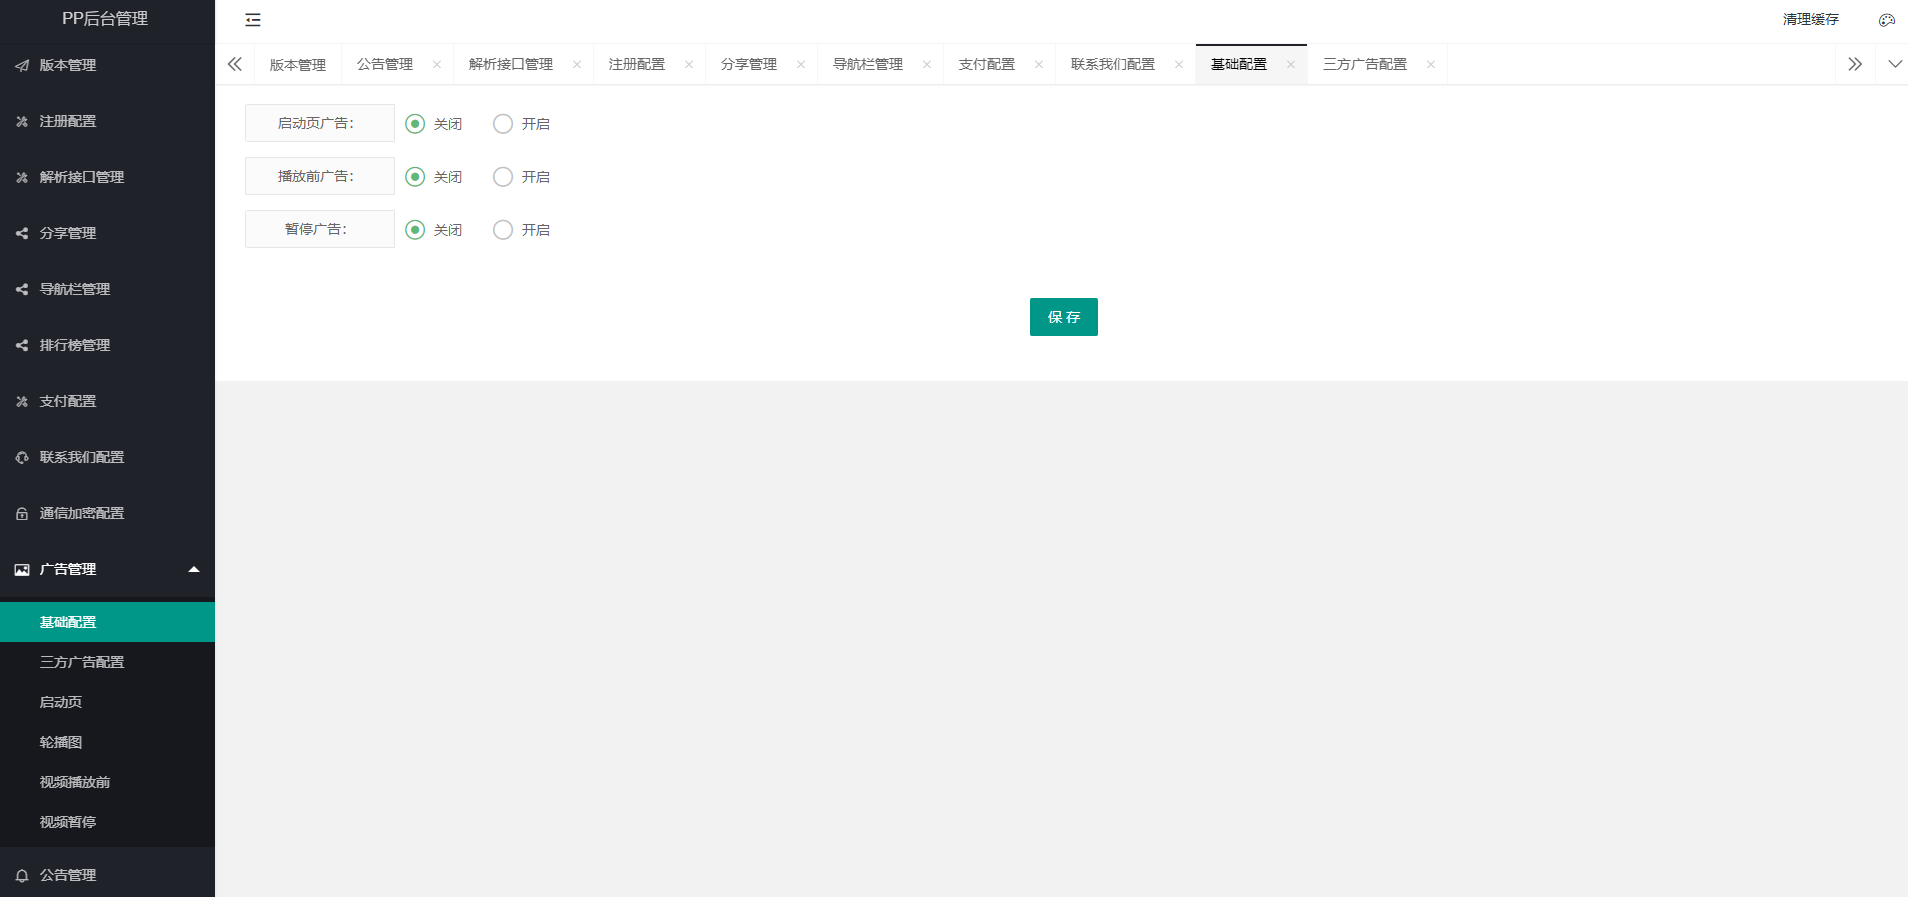Close the 分享管理 tab

coord(801,64)
